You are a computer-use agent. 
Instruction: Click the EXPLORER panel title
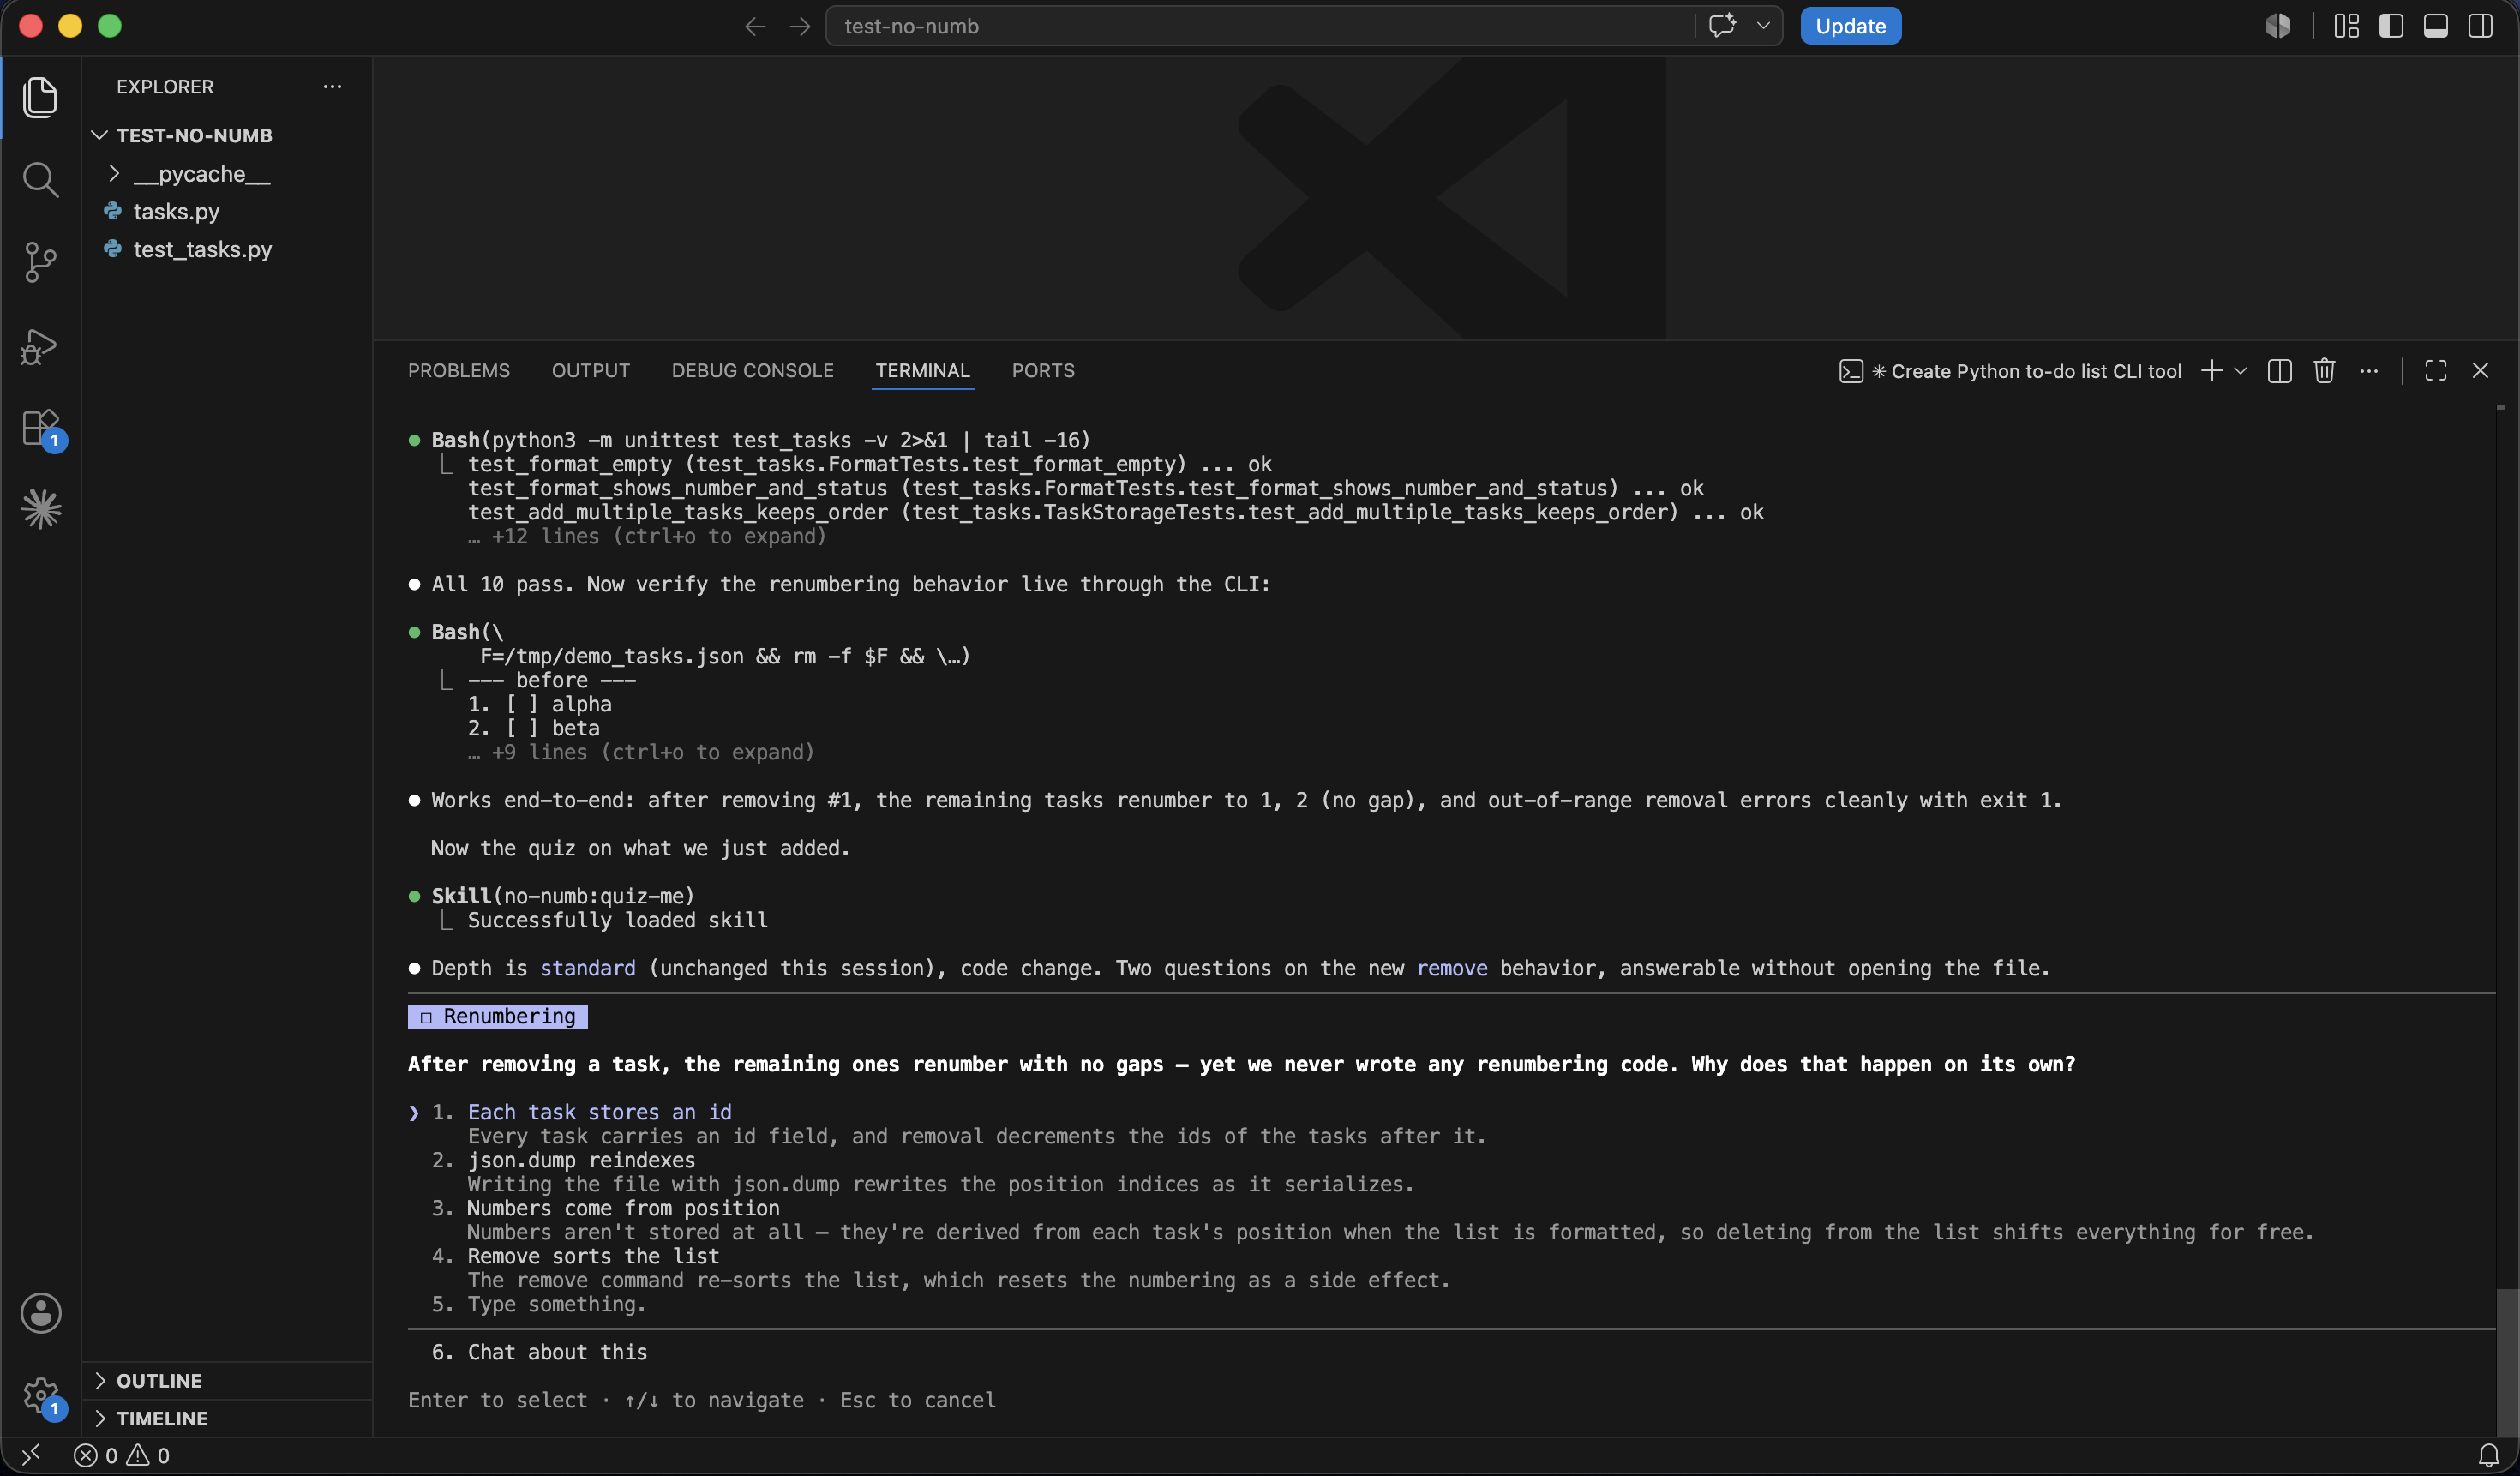point(165,87)
